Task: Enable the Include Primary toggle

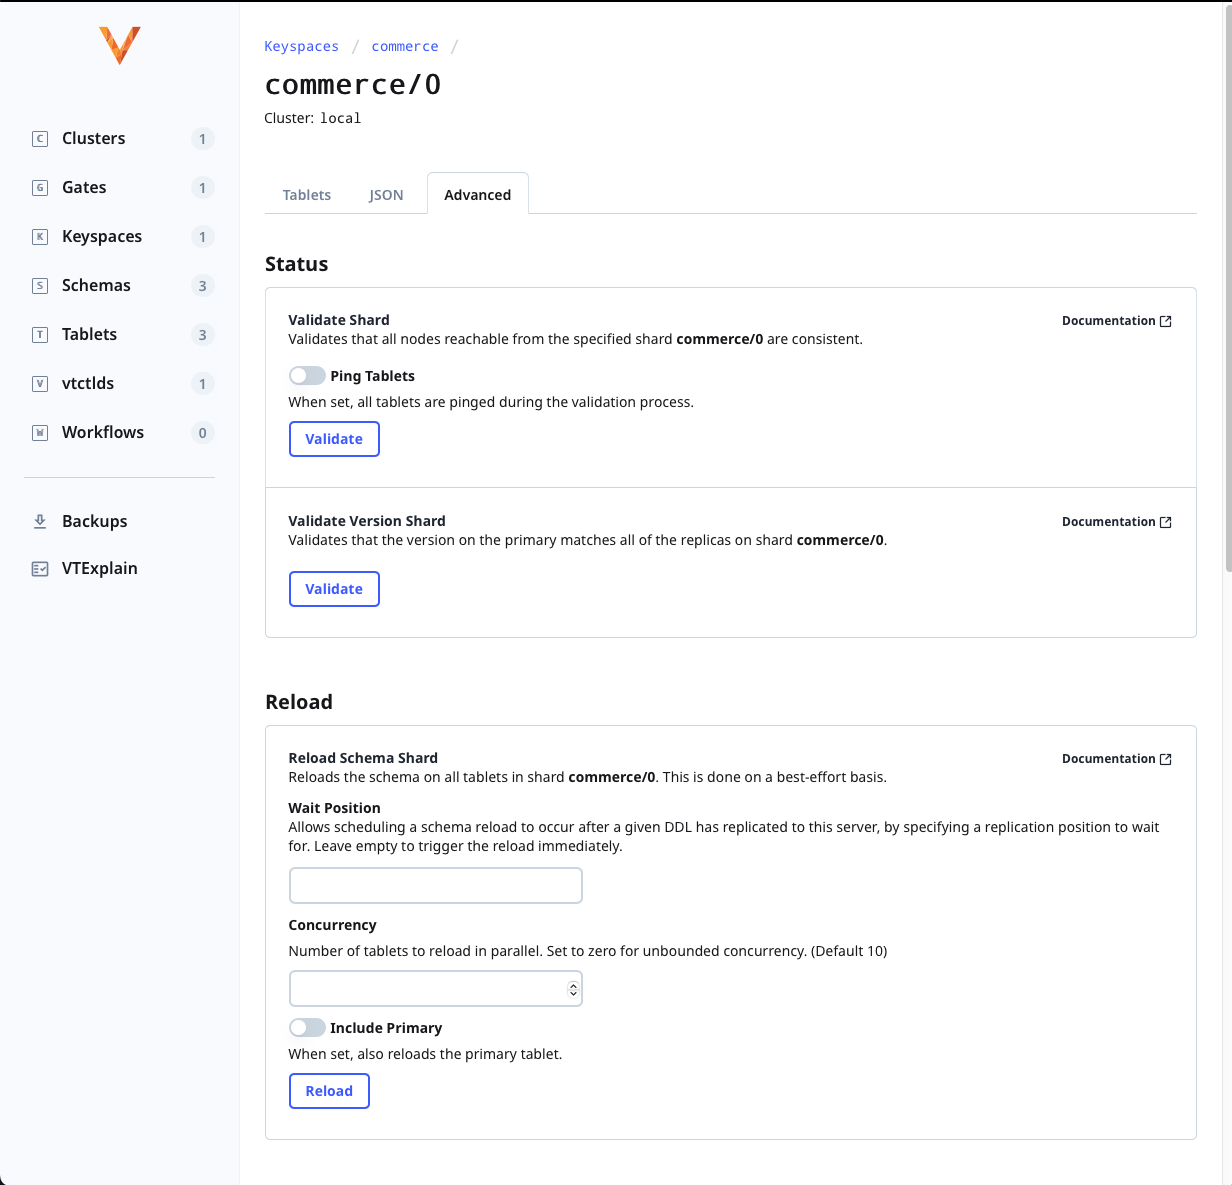Action: pyautogui.click(x=307, y=1027)
